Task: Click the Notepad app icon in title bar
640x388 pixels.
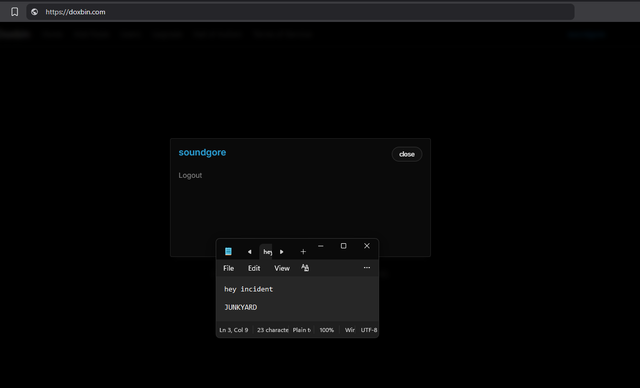Action: [x=228, y=251]
